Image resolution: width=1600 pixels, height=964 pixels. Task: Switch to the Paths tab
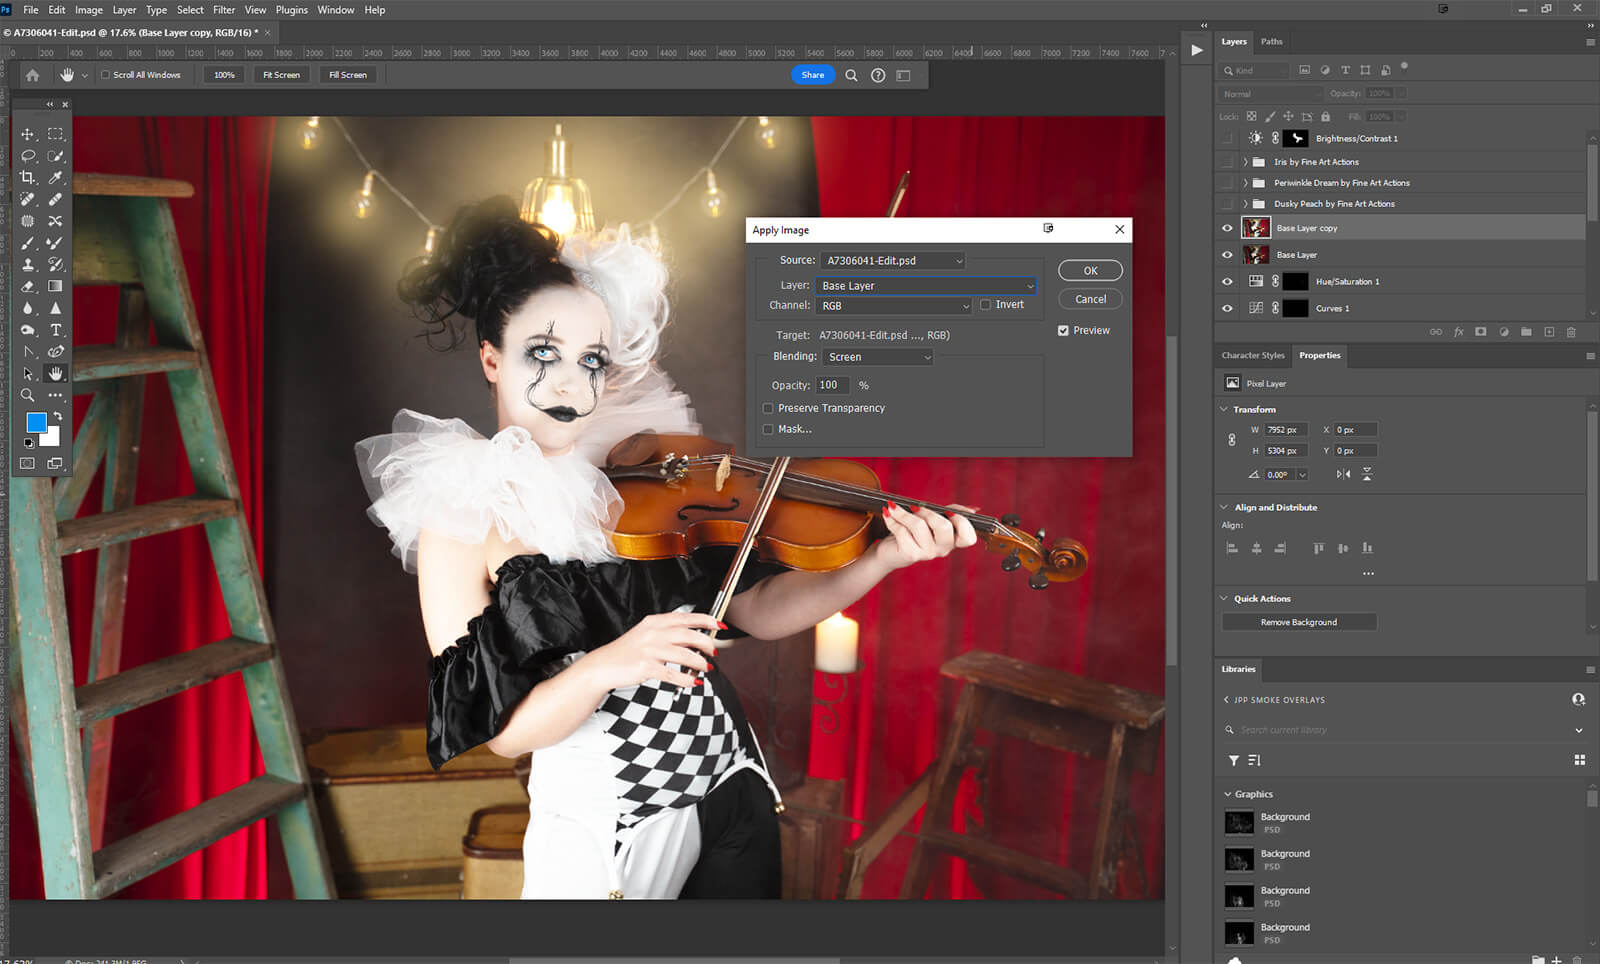click(1271, 42)
